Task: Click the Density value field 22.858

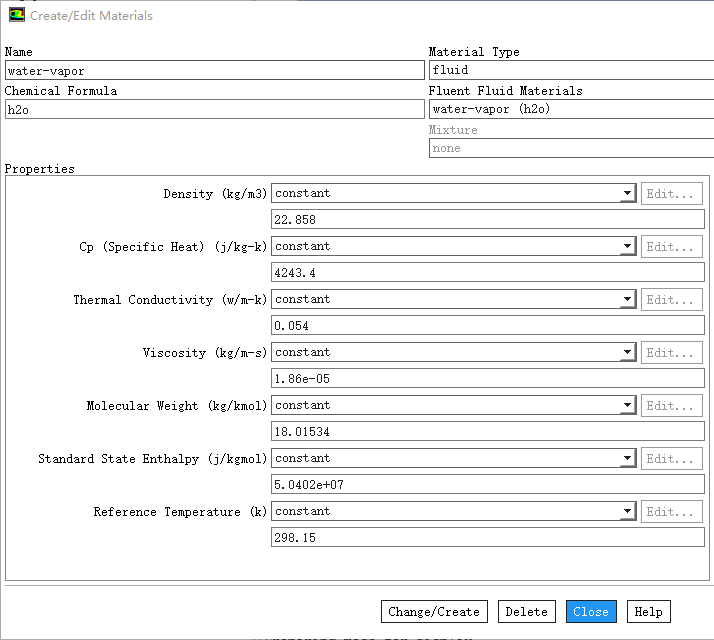Action: tap(487, 220)
